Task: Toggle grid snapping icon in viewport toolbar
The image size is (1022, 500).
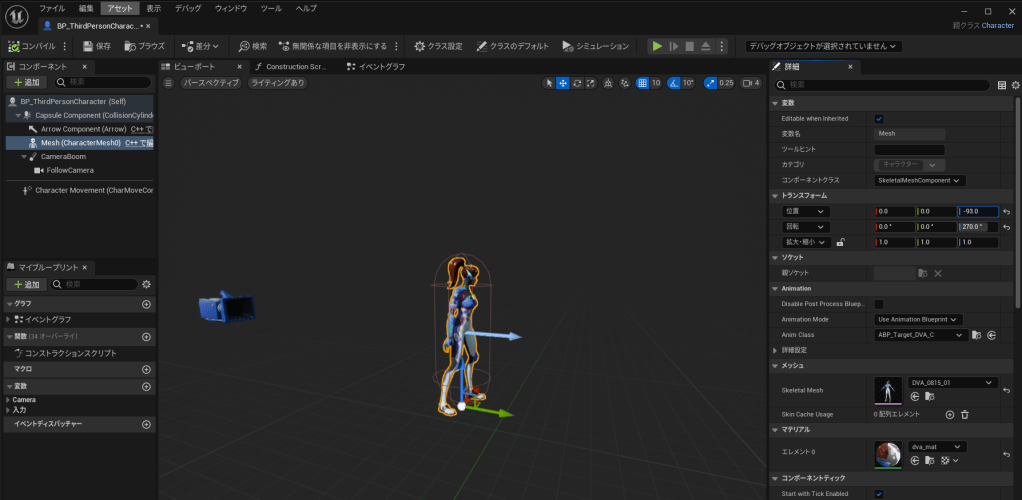Action: pos(642,83)
